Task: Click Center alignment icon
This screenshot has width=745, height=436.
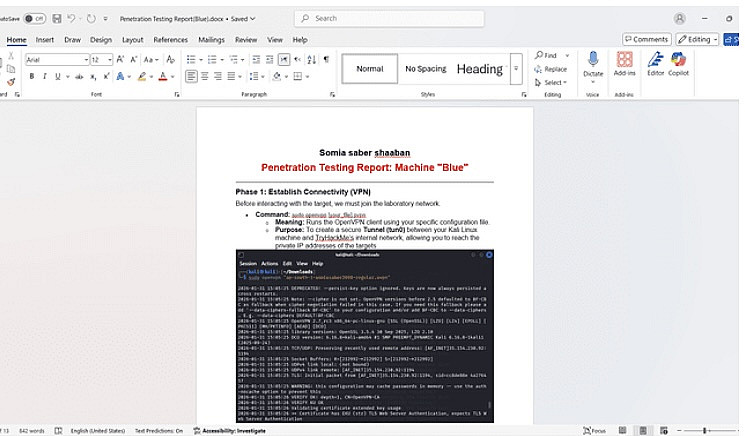Action: point(204,76)
